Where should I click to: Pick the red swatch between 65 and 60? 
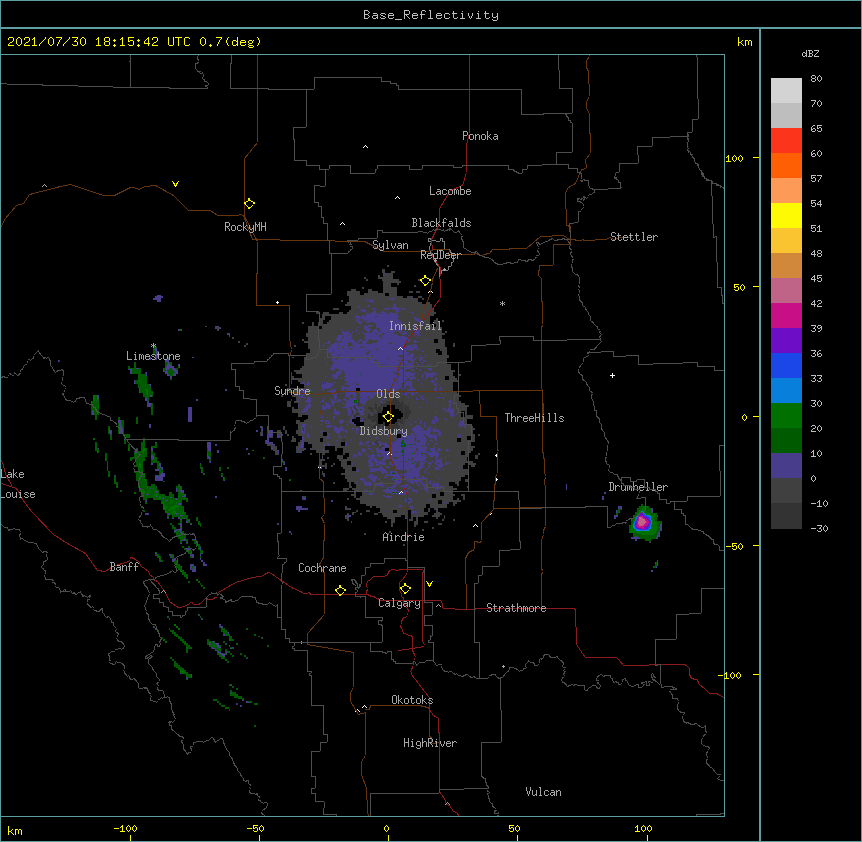786,141
